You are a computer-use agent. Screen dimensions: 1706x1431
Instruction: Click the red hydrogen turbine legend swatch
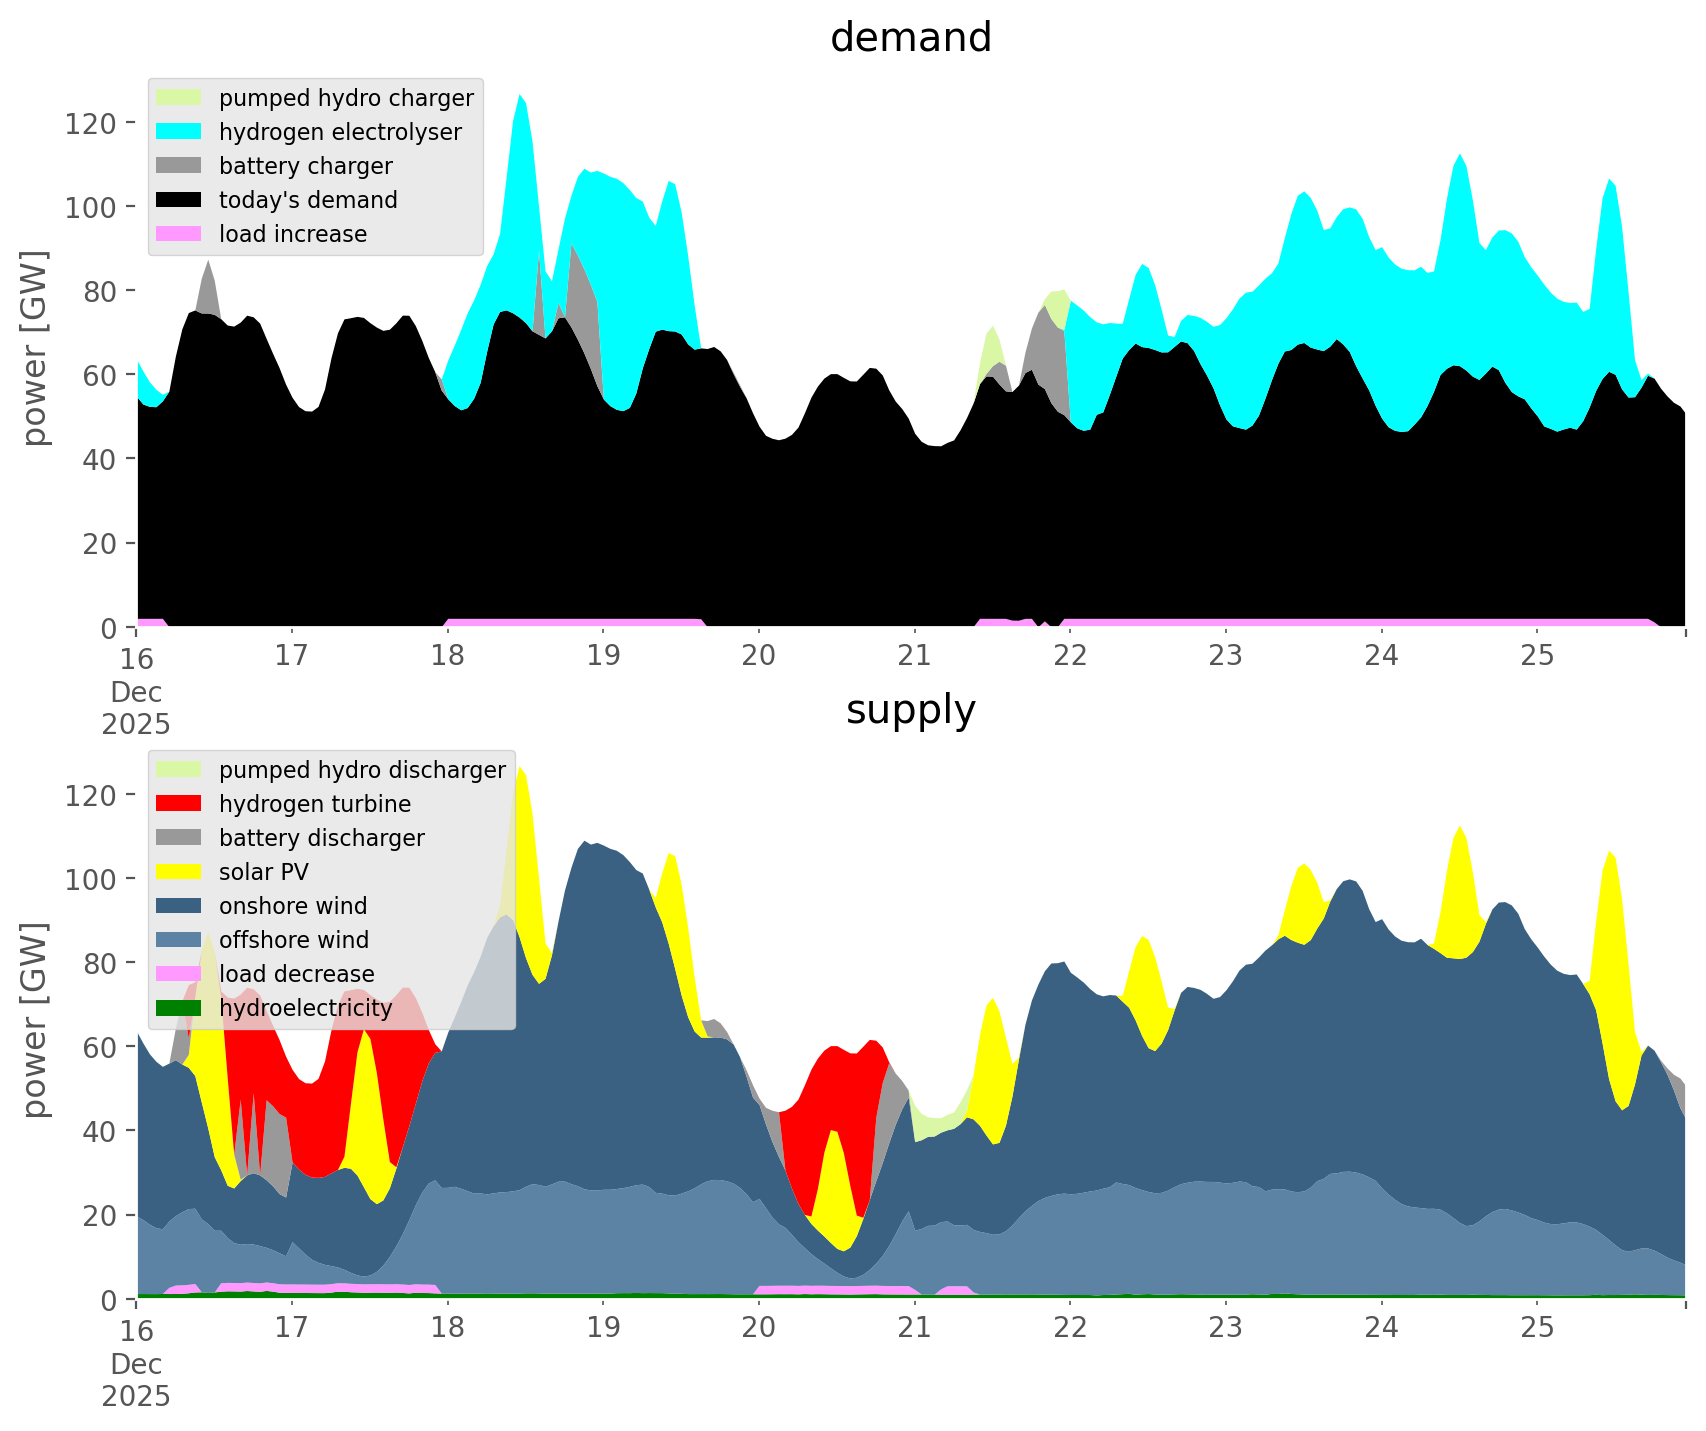(179, 804)
